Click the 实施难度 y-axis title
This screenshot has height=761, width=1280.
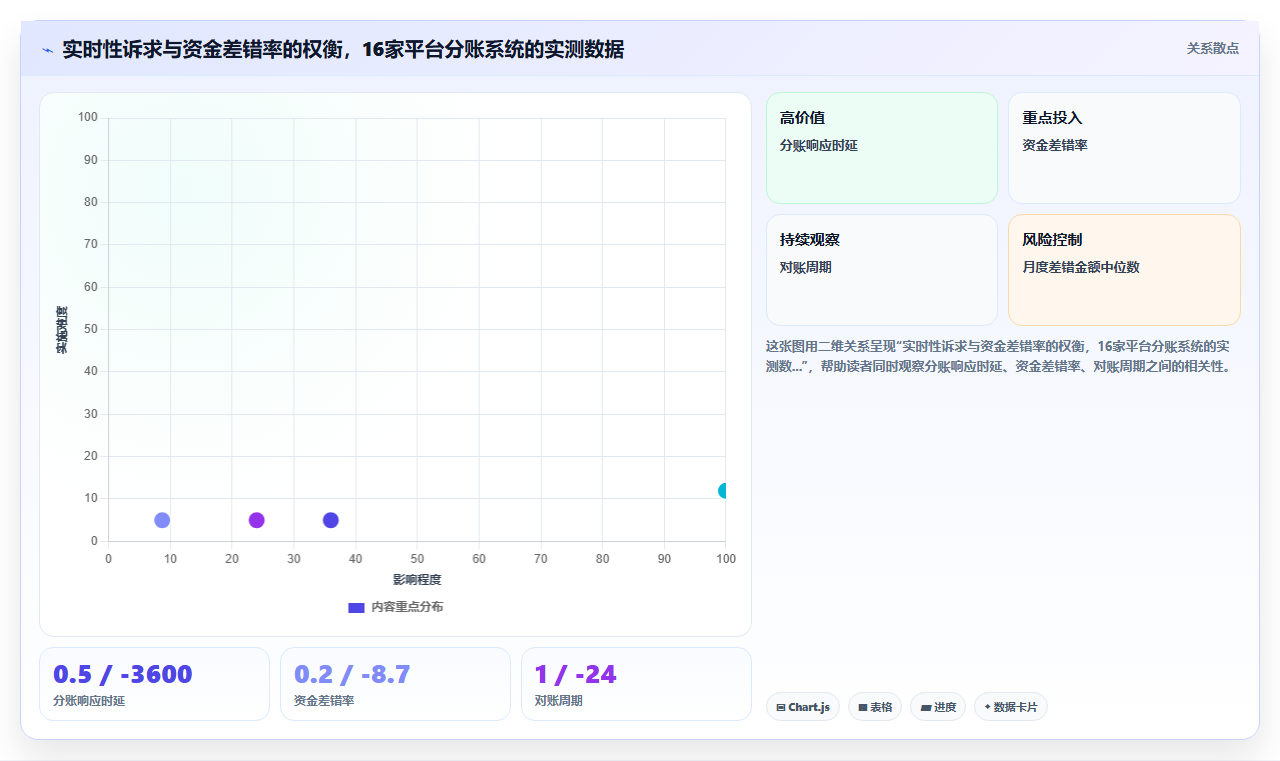(62, 330)
